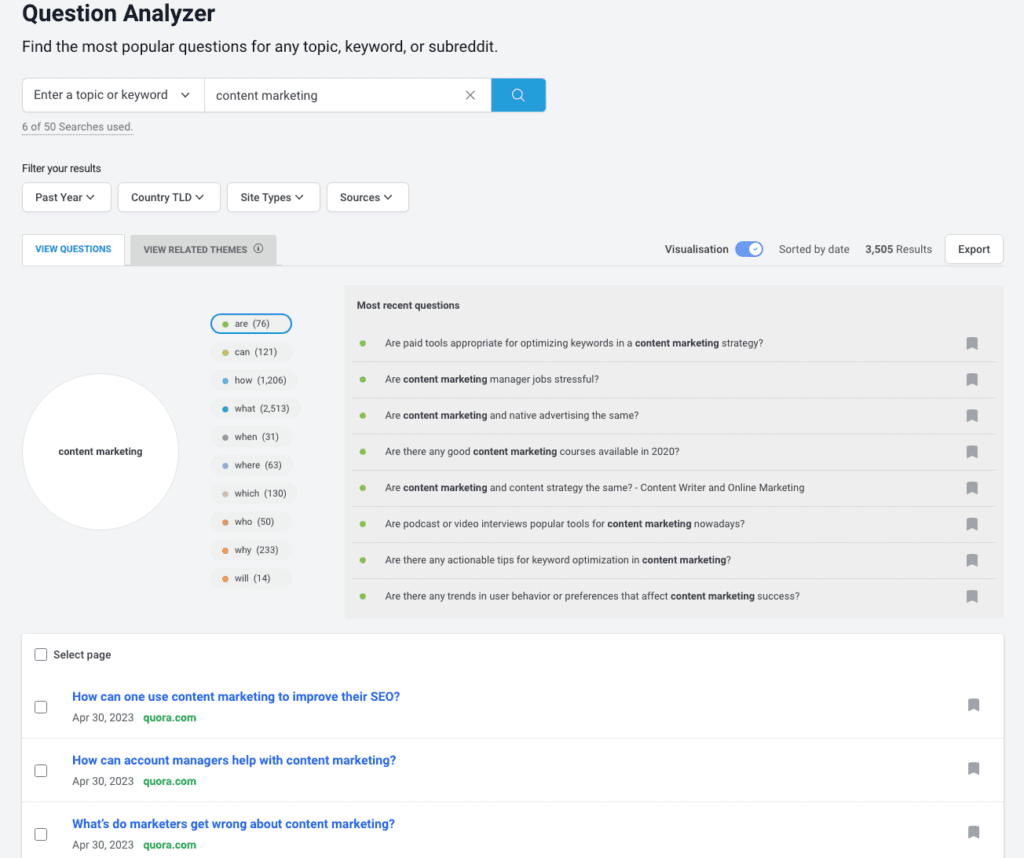This screenshot has height=858, width=1024.
Task: Select the 'will (14)' question filter
Action: pos(250,579)
